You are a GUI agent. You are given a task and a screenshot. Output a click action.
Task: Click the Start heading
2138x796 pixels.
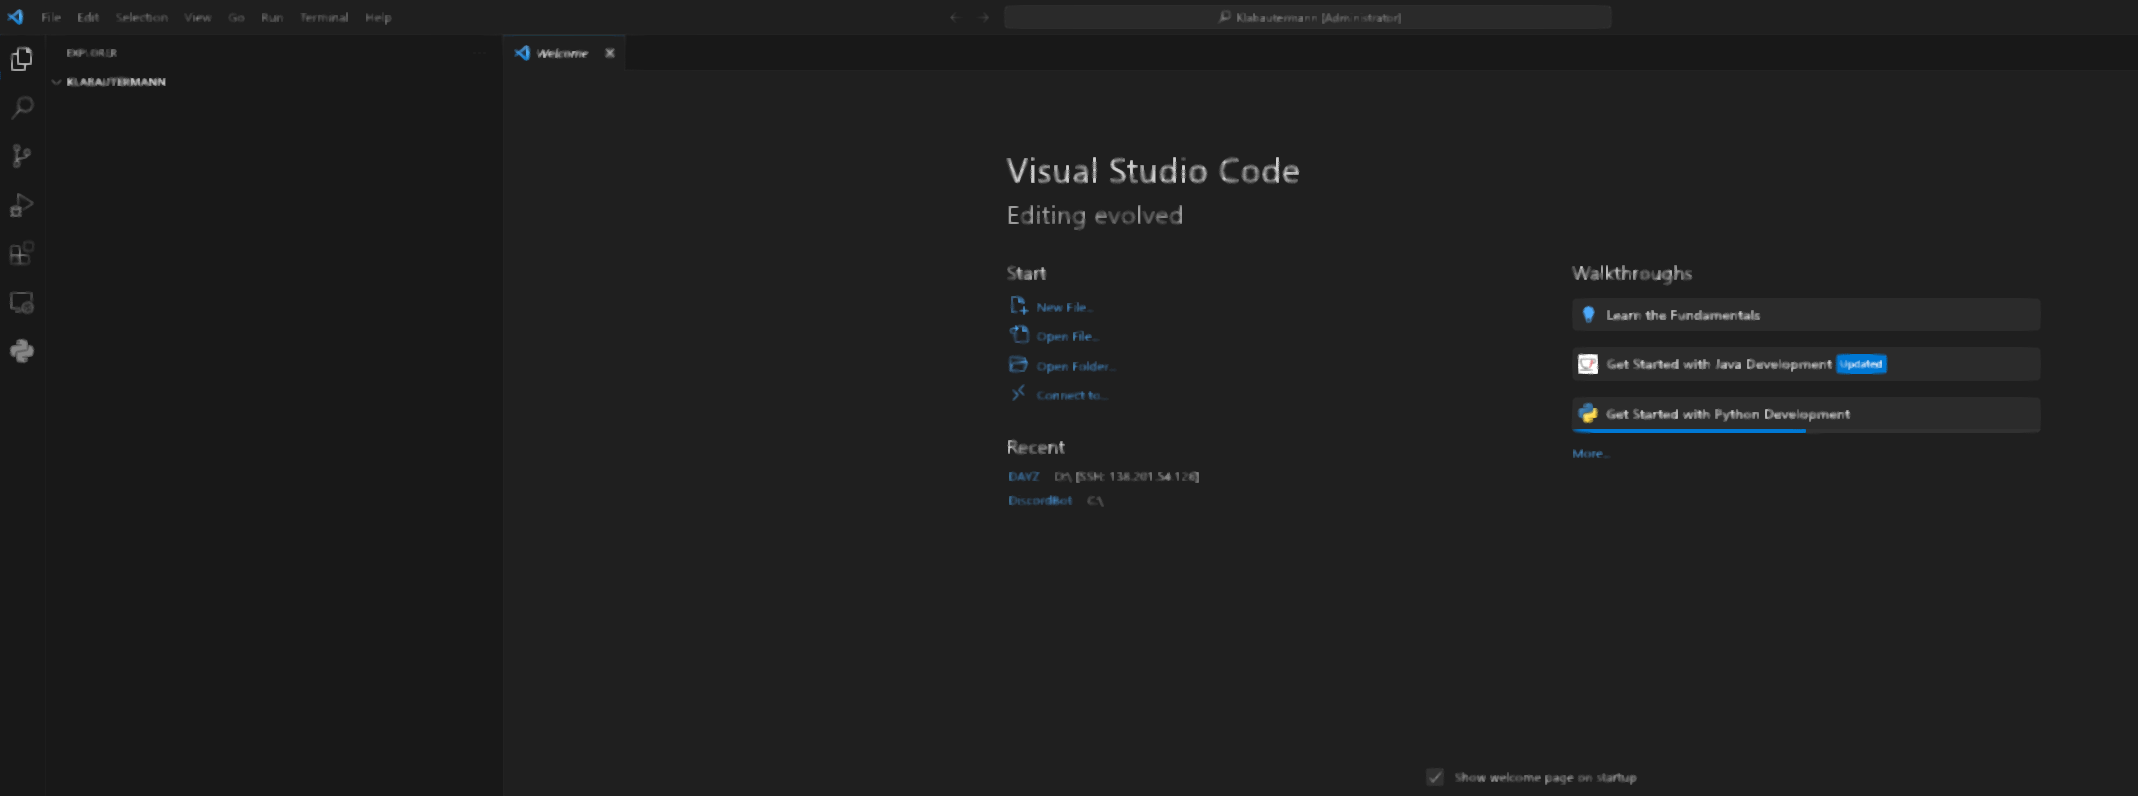coord(1026,273)
